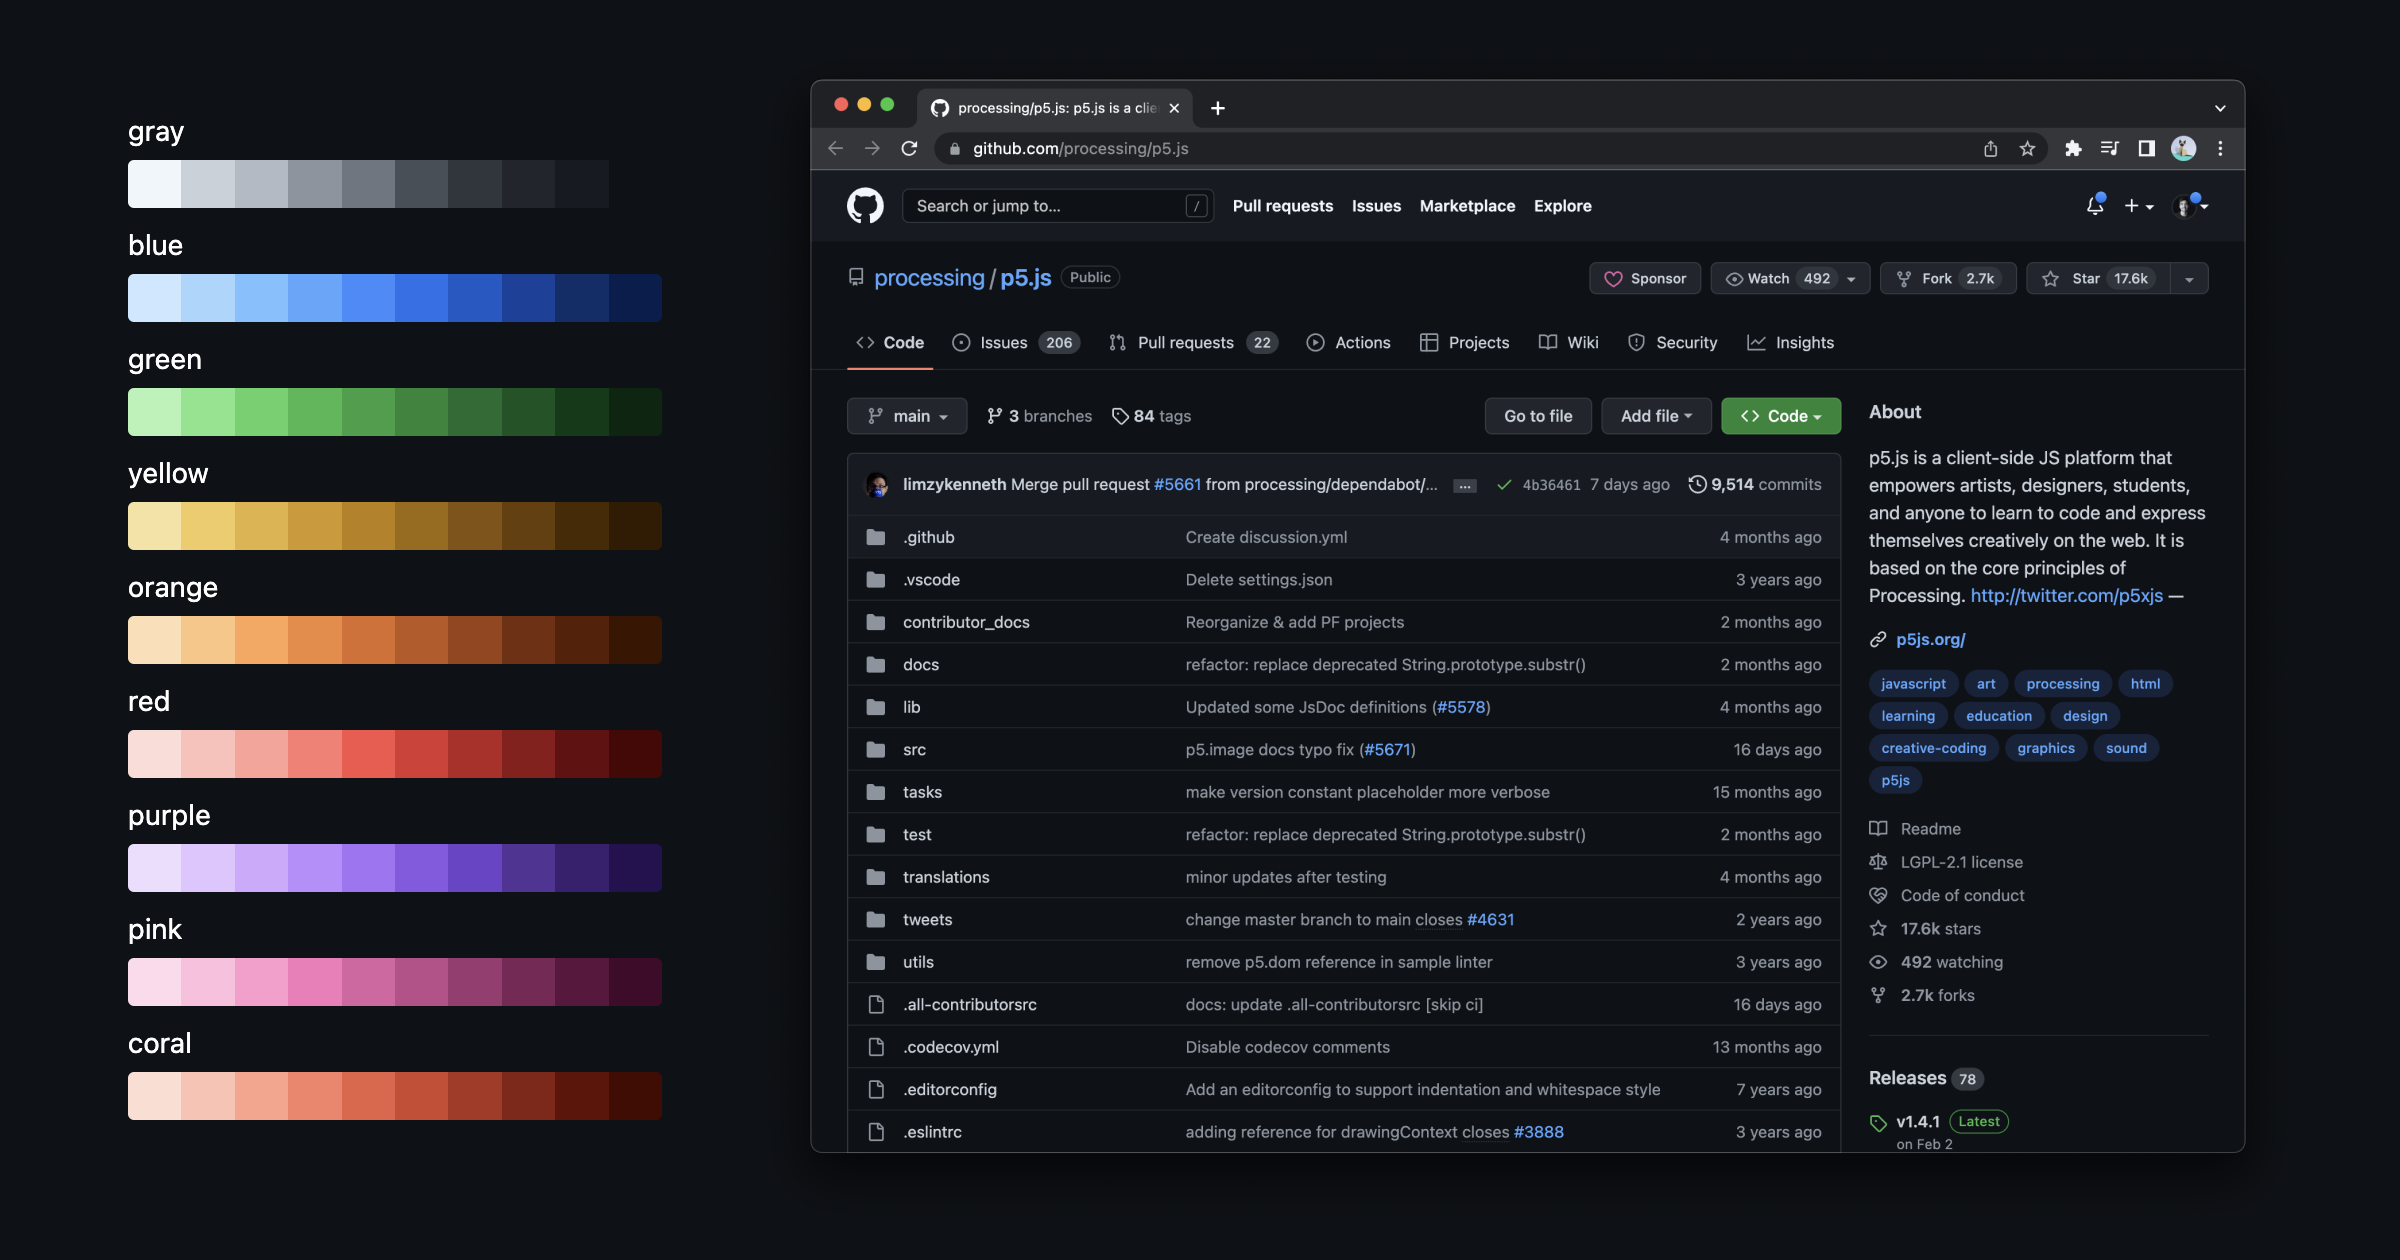Open the Security tab shield icon

(1636, 342)
